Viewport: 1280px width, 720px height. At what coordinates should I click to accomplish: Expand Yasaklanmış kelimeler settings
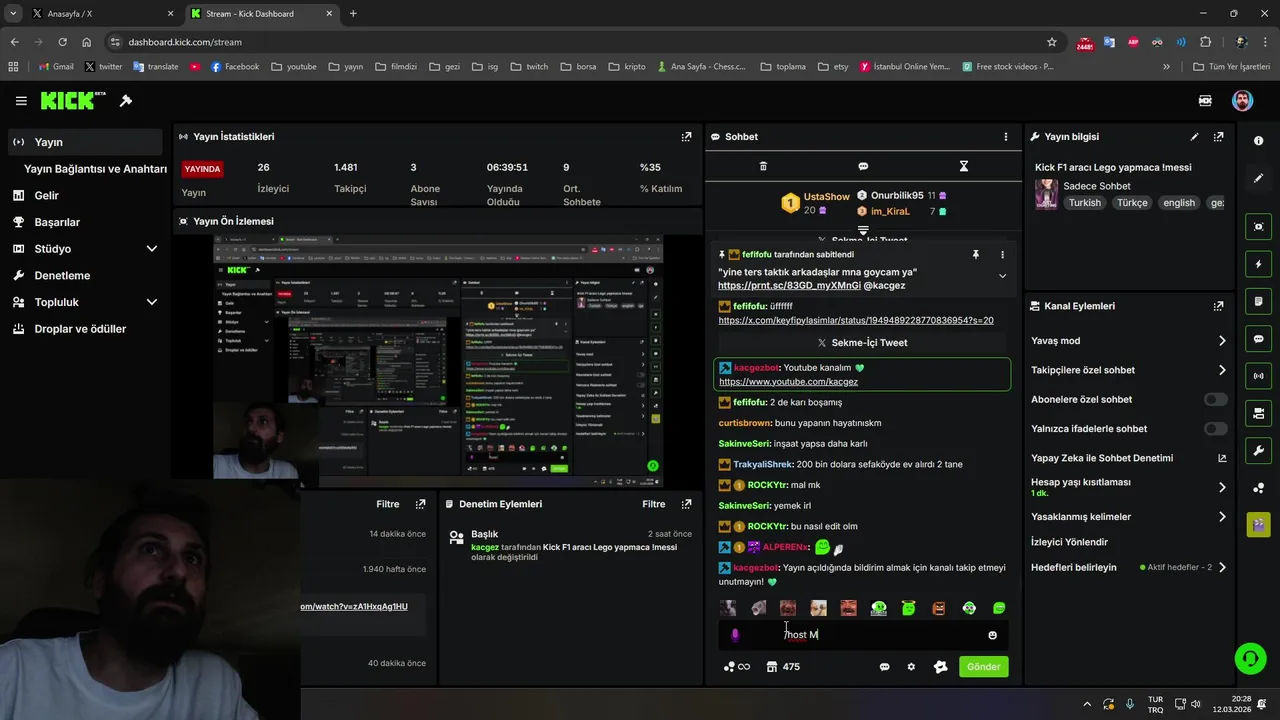(x=1222, y=517)
